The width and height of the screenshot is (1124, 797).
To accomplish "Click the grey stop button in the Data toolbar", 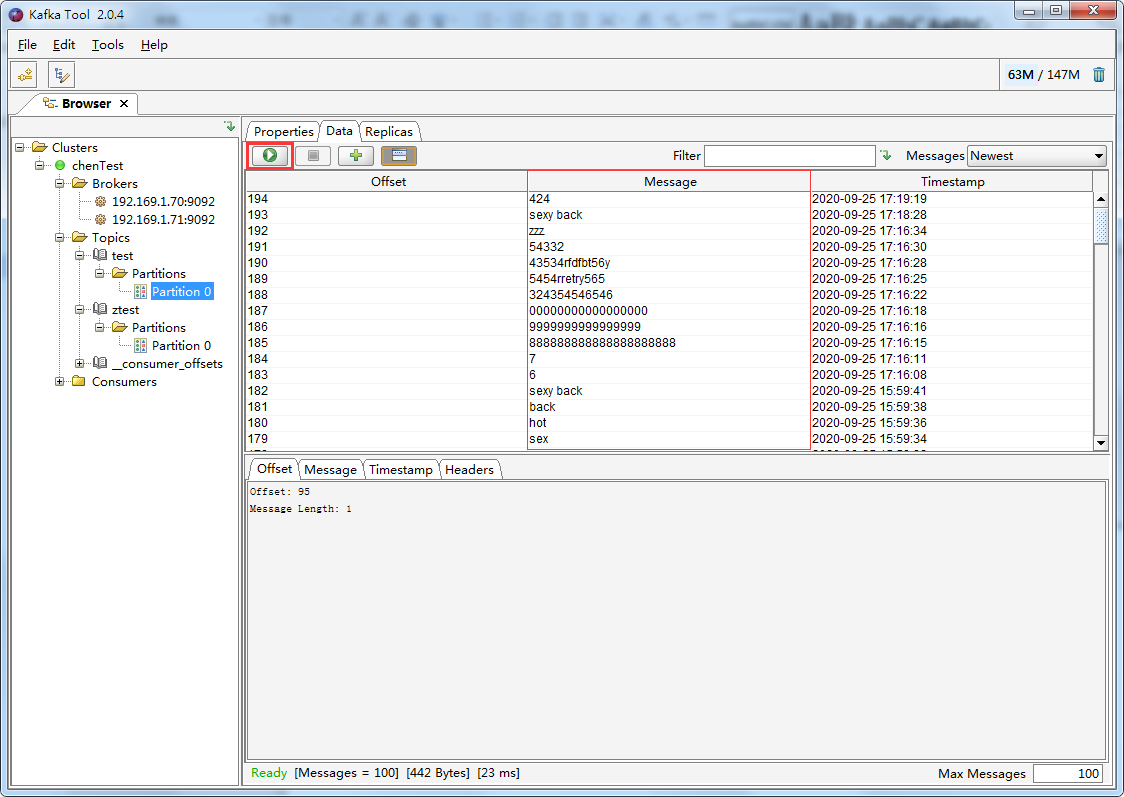I will pos(313,156).
